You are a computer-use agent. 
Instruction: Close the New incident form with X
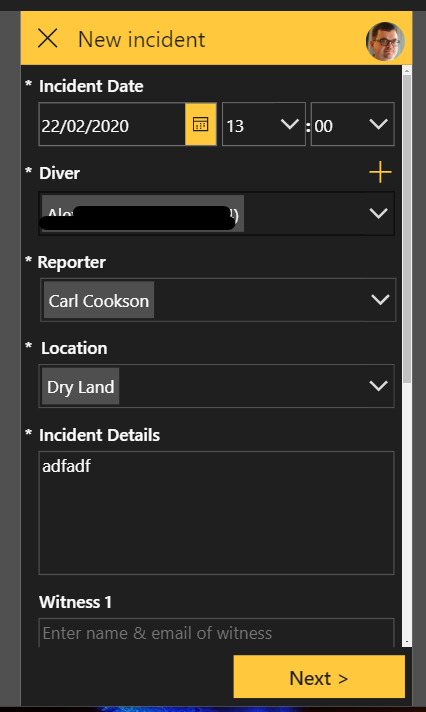[48, 39]
